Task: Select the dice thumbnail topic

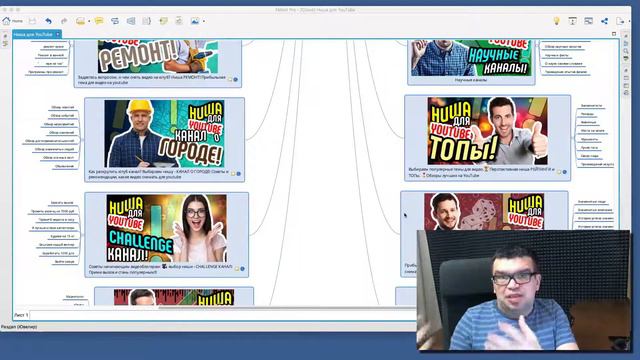Action: (484, 211)
